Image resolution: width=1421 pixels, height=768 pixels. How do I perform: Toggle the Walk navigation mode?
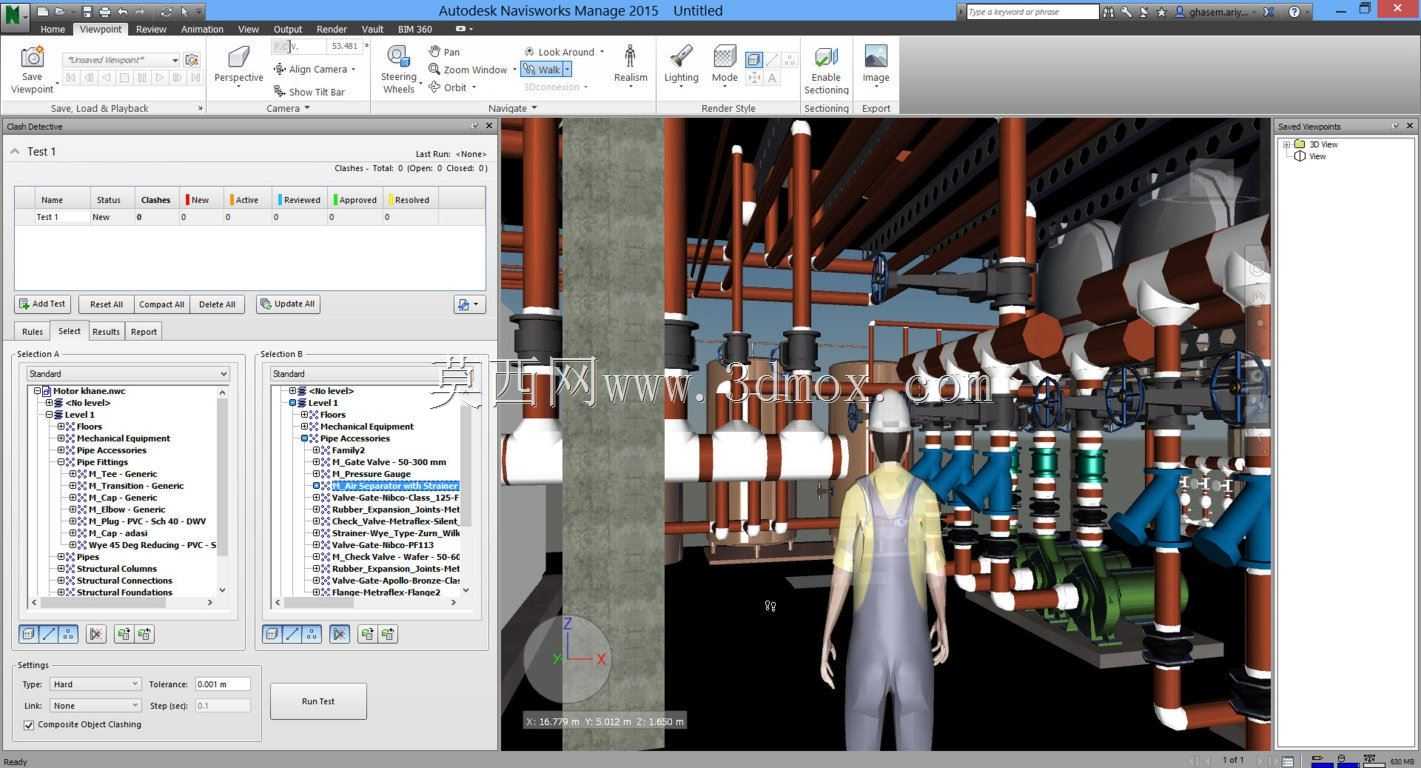click(x=542, y=70)
